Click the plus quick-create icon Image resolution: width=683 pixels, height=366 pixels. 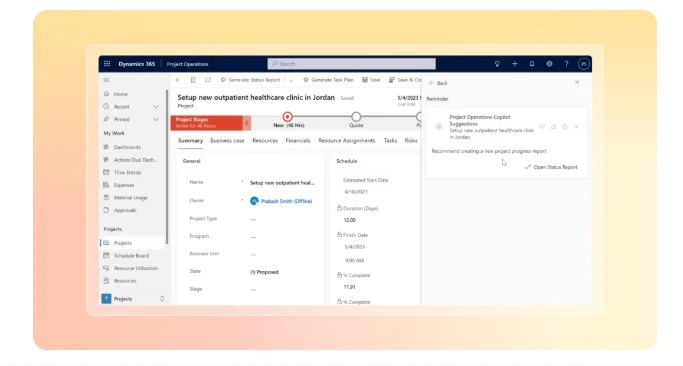[514, 64]
